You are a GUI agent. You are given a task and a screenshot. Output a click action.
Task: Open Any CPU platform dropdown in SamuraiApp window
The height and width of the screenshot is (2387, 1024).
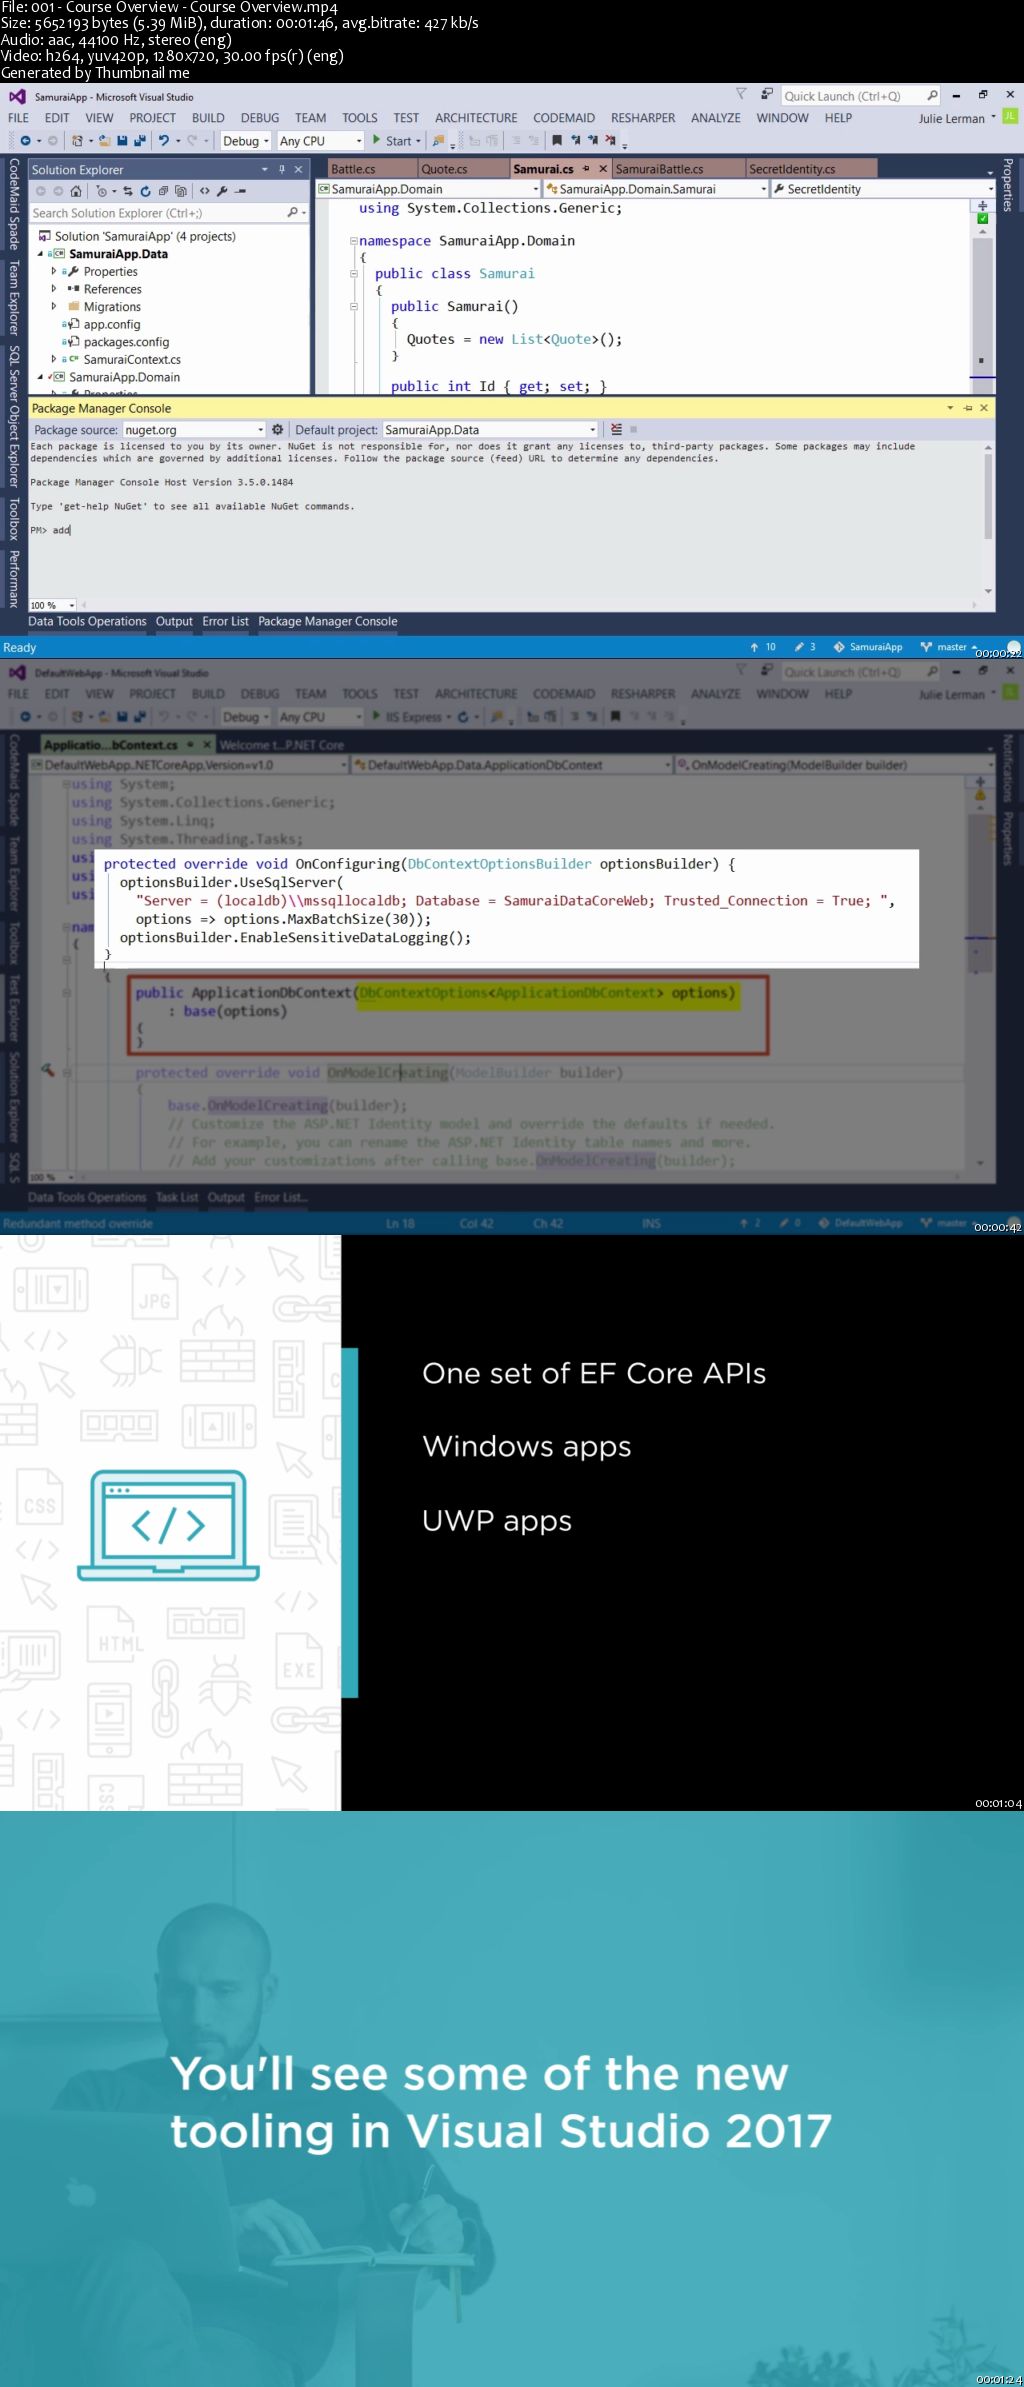[x=320, y=141]
